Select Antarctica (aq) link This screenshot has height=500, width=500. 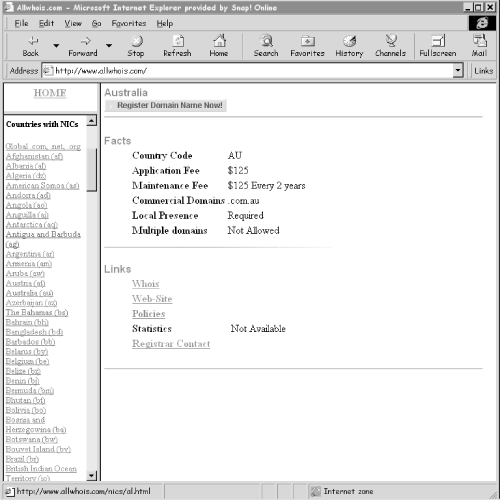(x=32, y=224)
